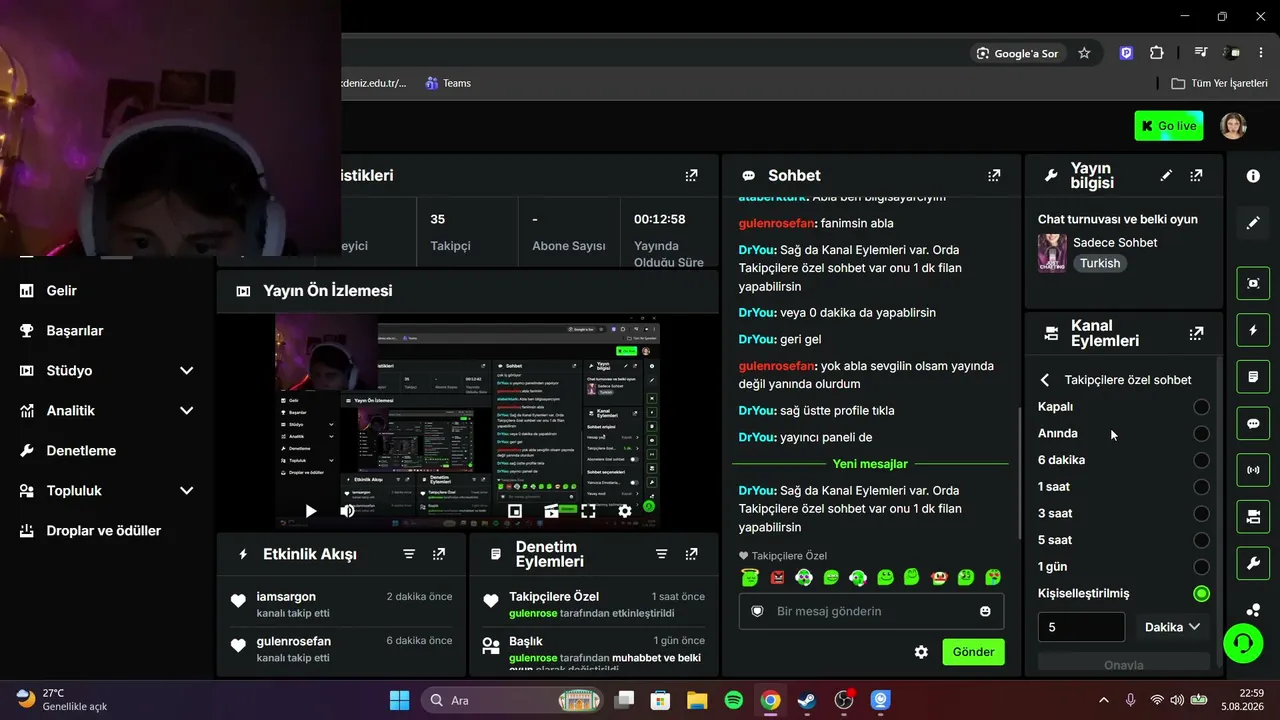The width and height of the screenshot is (1280, 720).
Task: Focus the custom minutes input field
Action: click(1081, 627)
